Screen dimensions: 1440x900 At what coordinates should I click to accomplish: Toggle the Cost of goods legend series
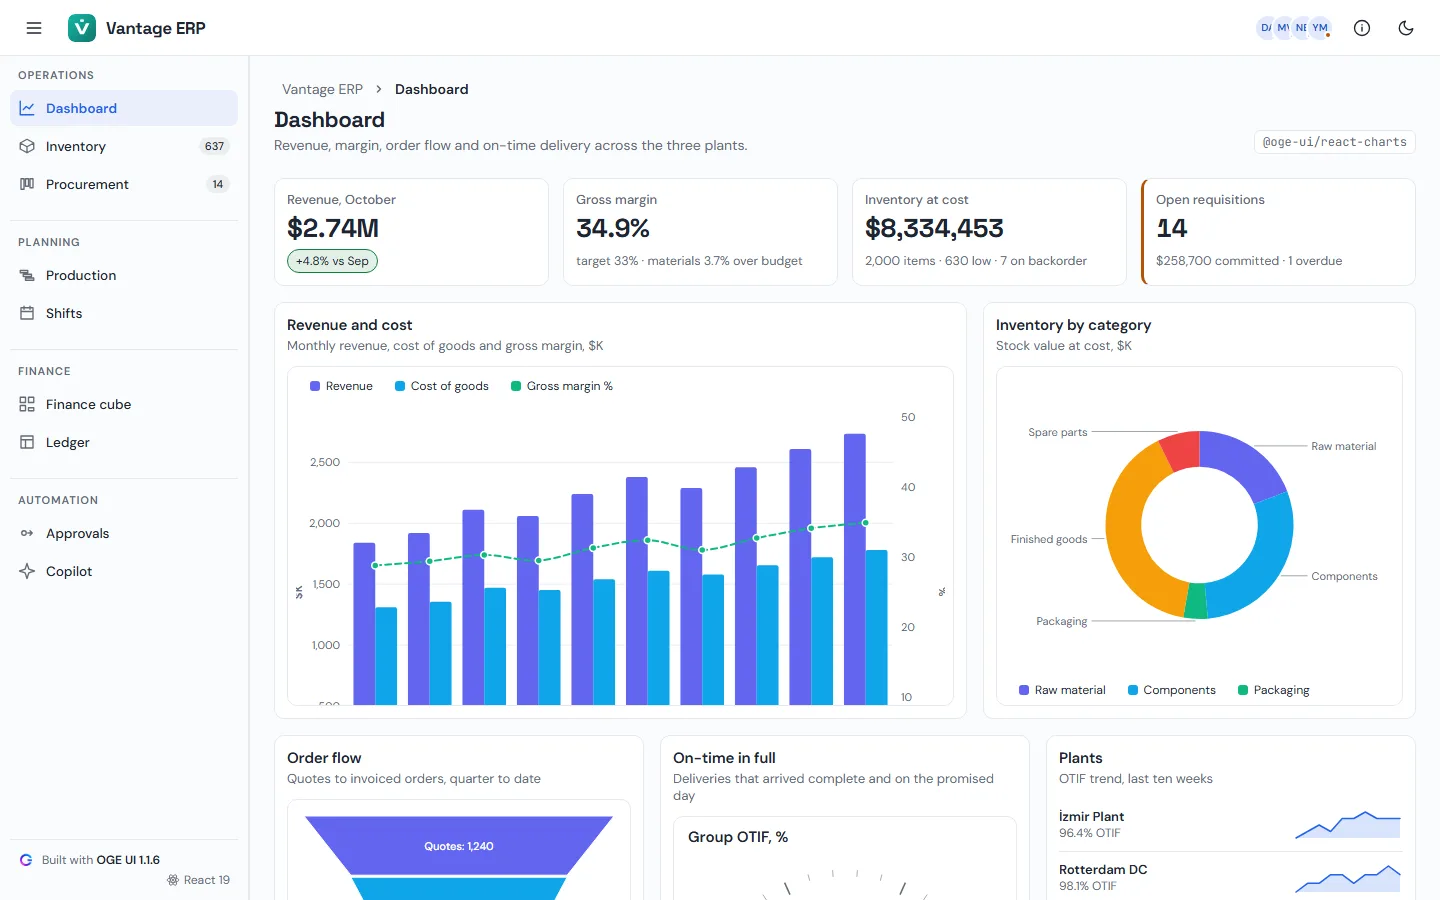442,386
